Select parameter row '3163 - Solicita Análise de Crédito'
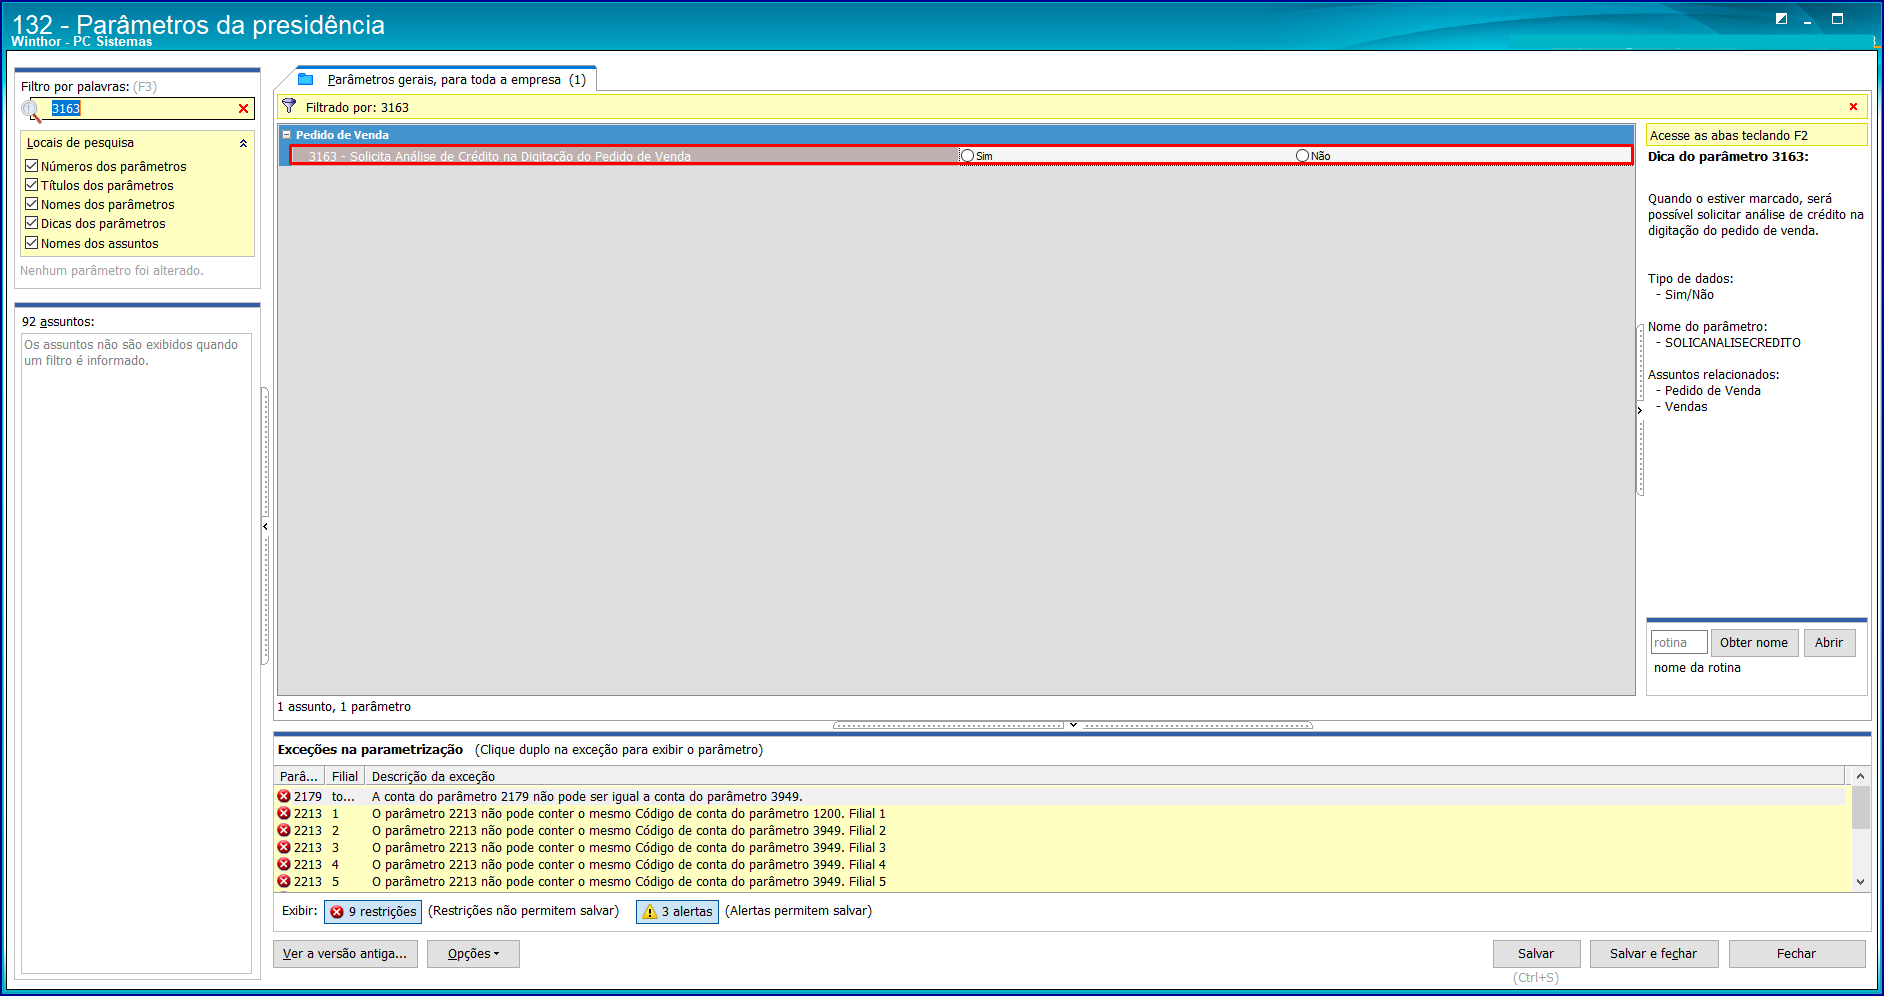 (x=962, y=156)
